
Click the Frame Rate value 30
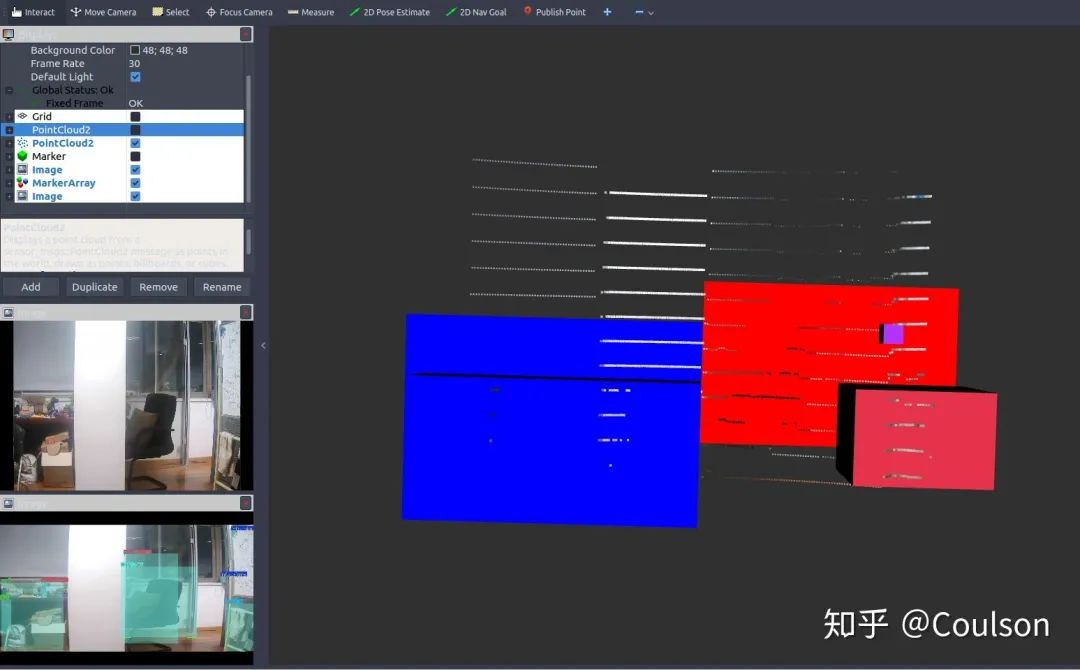[x=134, y=63]
